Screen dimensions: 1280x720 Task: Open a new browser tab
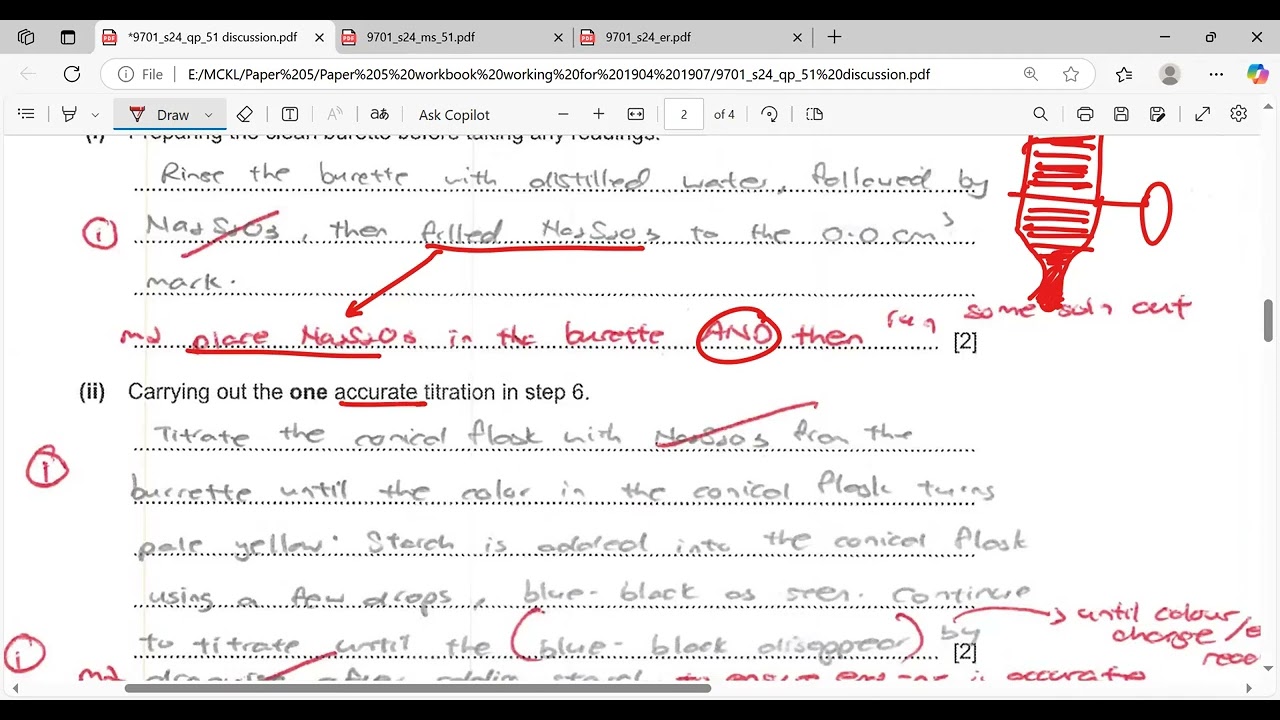coord(834,37)
